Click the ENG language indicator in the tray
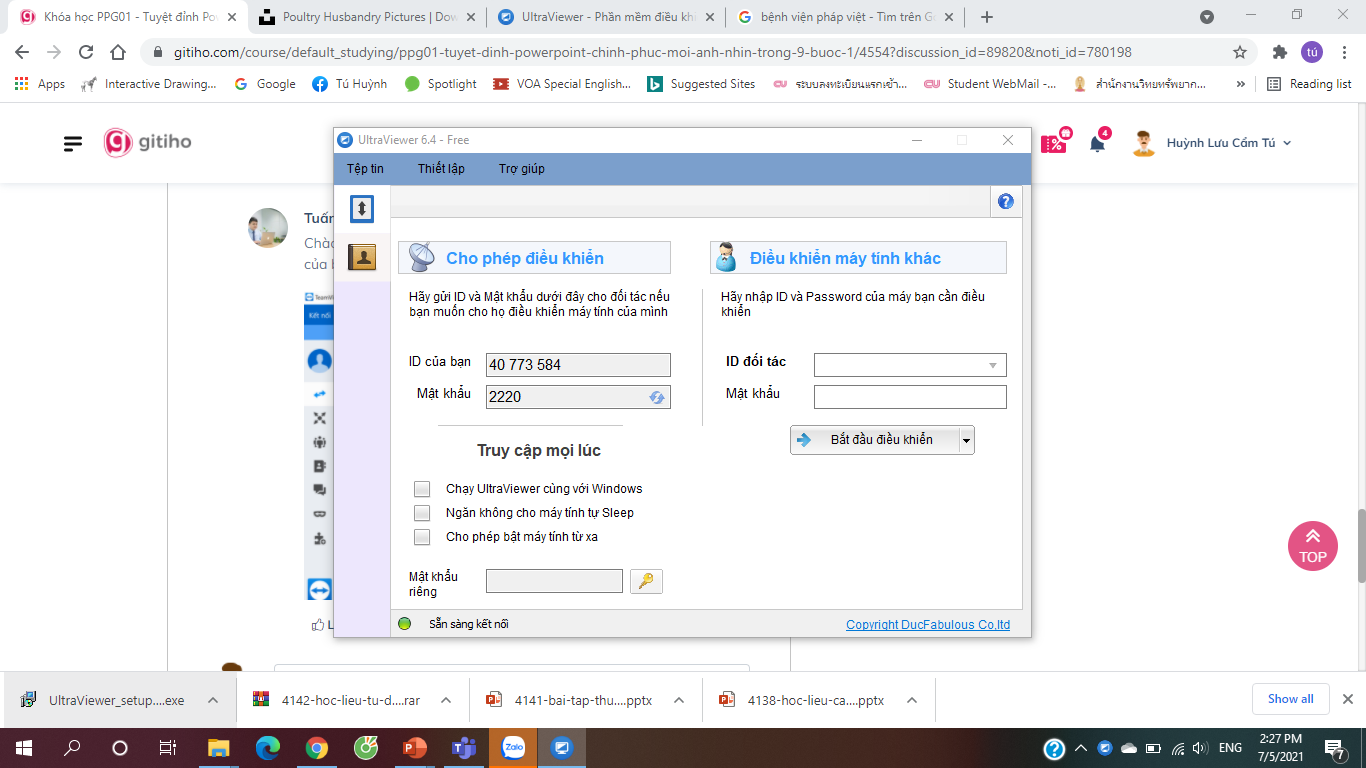This screenshot has height=768, width=1366. (x=1231, y=748)
